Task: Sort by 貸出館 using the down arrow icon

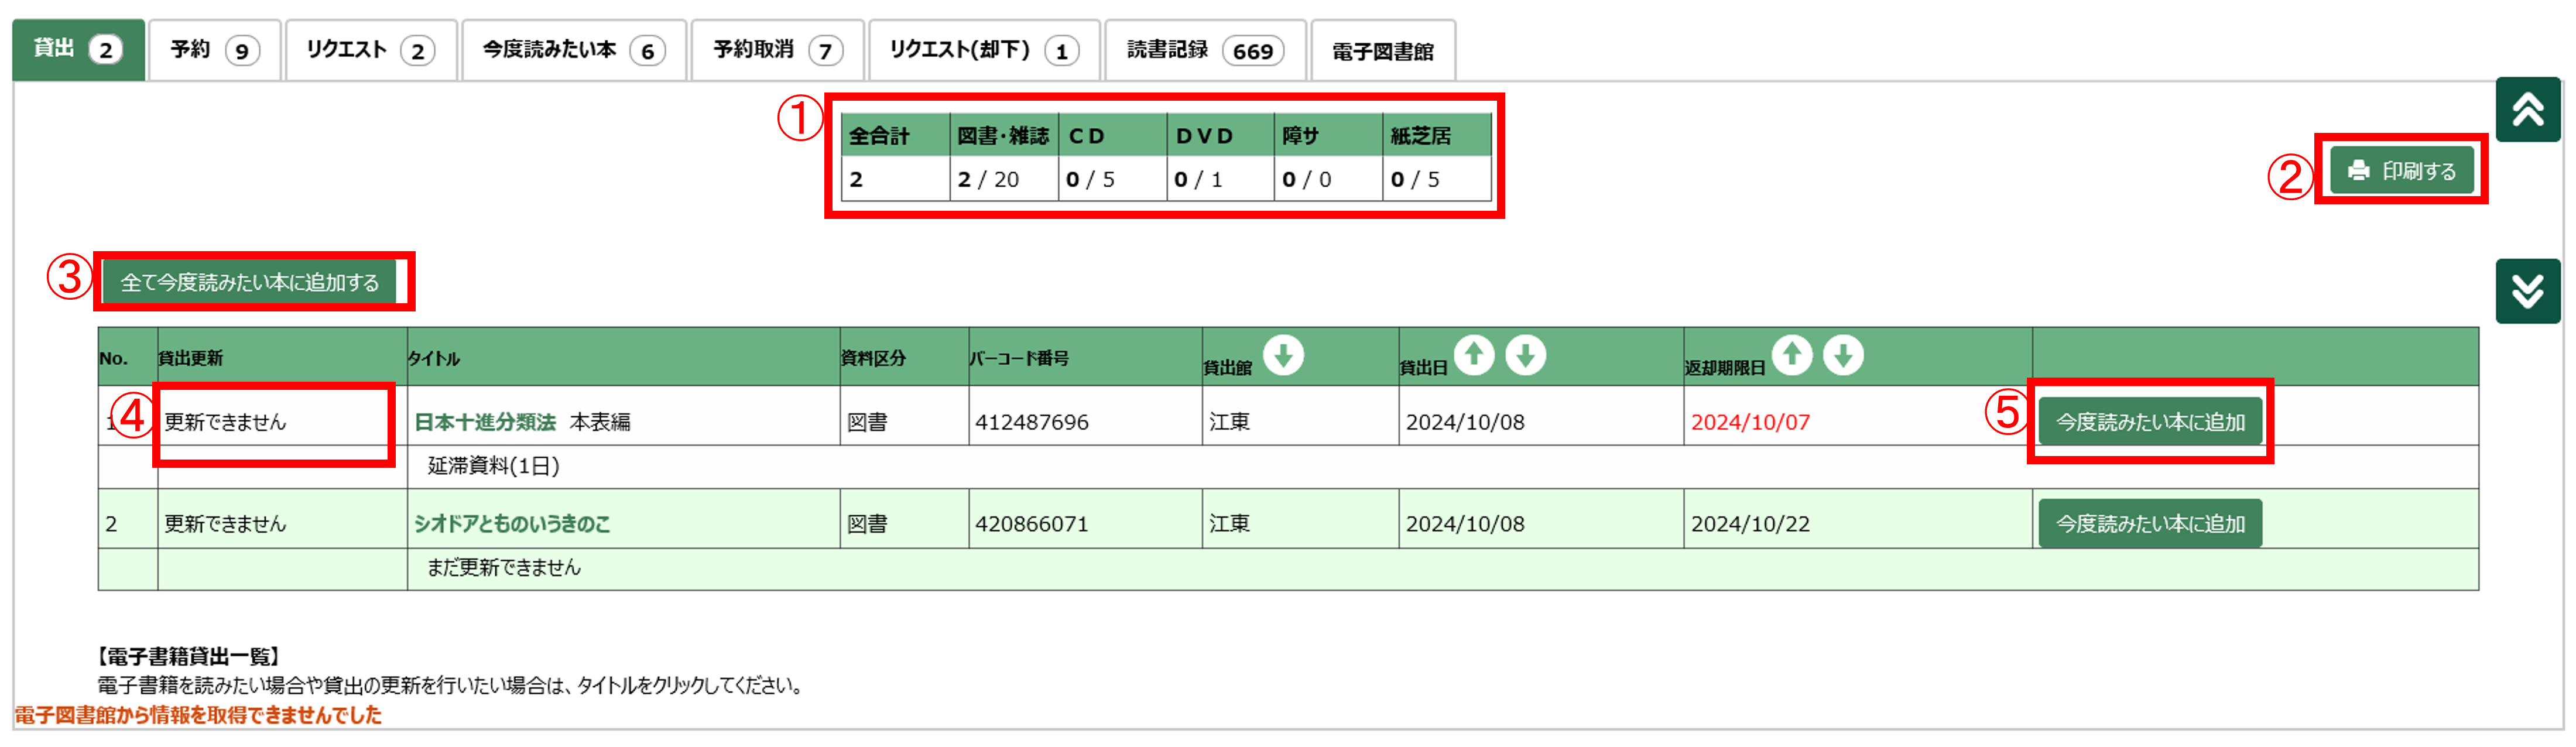Action: coord(1284,355)
